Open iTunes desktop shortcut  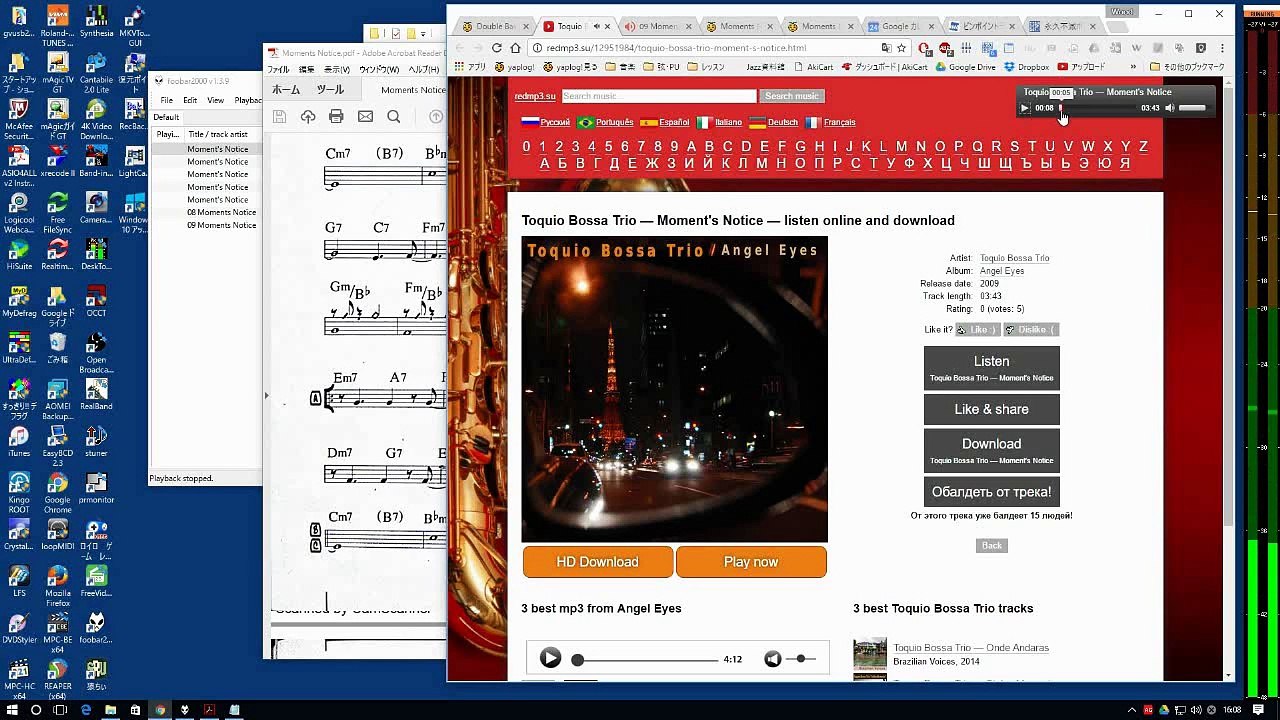click(18, 441)
